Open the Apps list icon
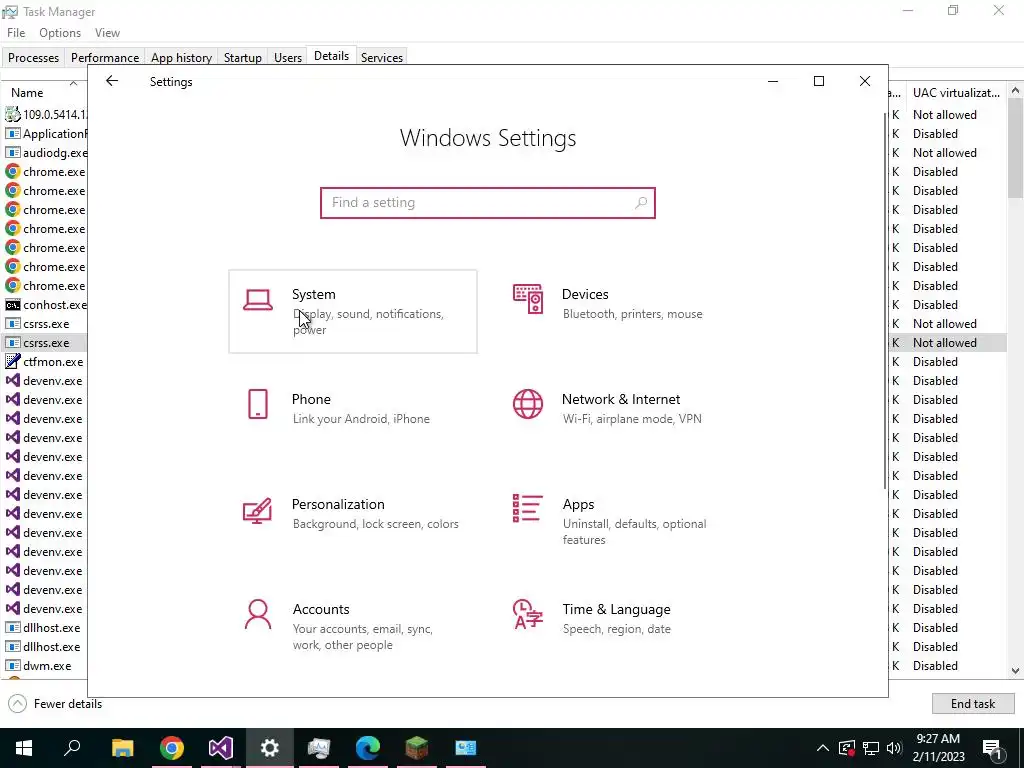 click(528, 508)
